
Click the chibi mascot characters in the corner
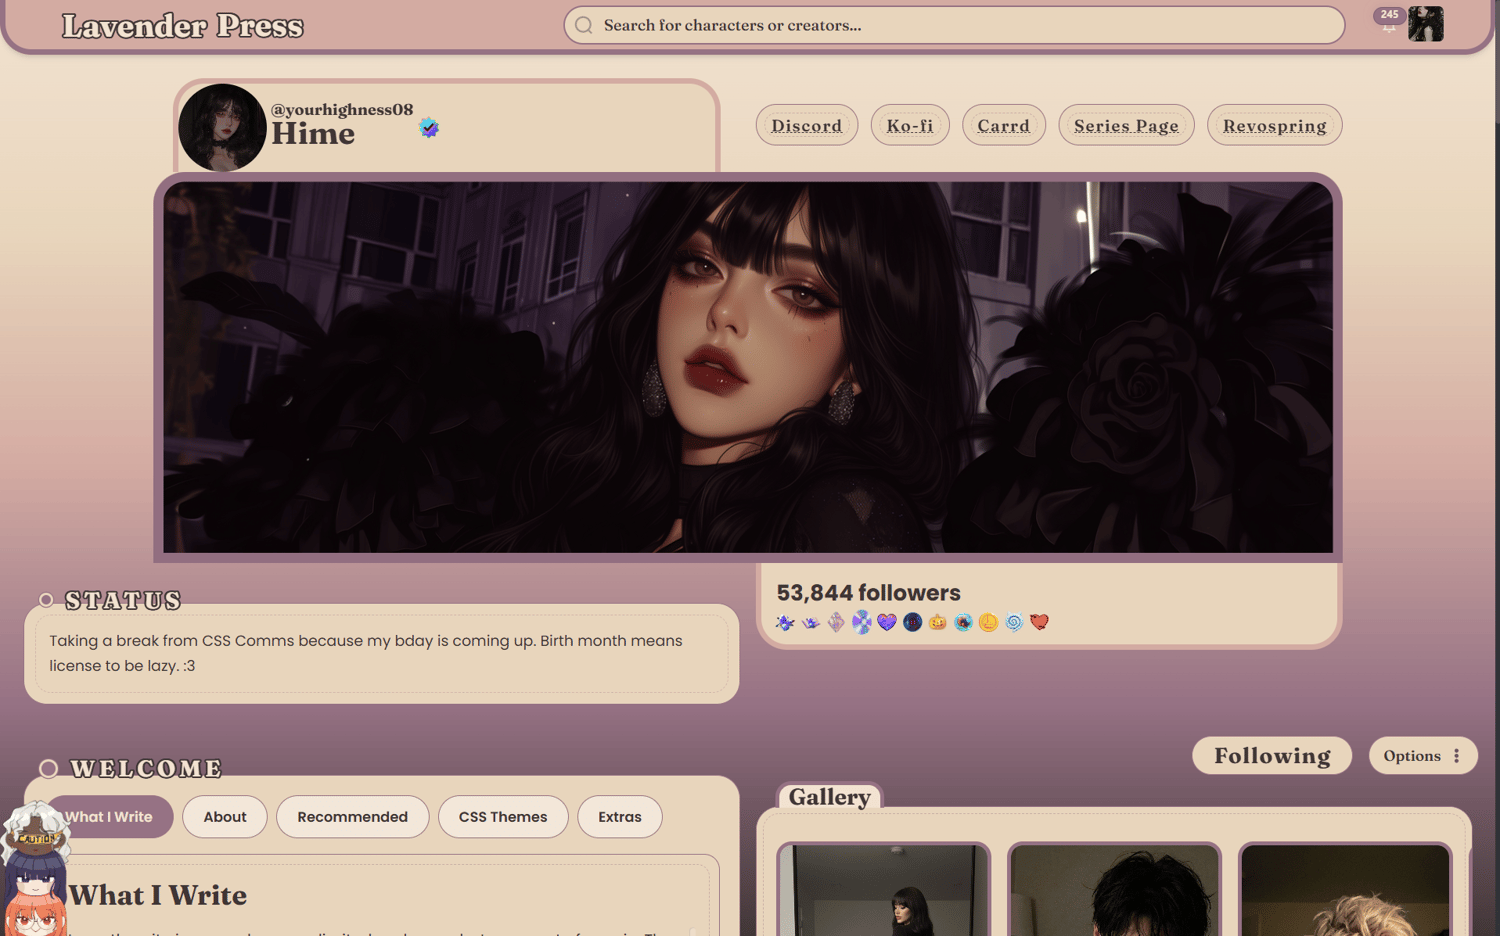pos(35,868)
